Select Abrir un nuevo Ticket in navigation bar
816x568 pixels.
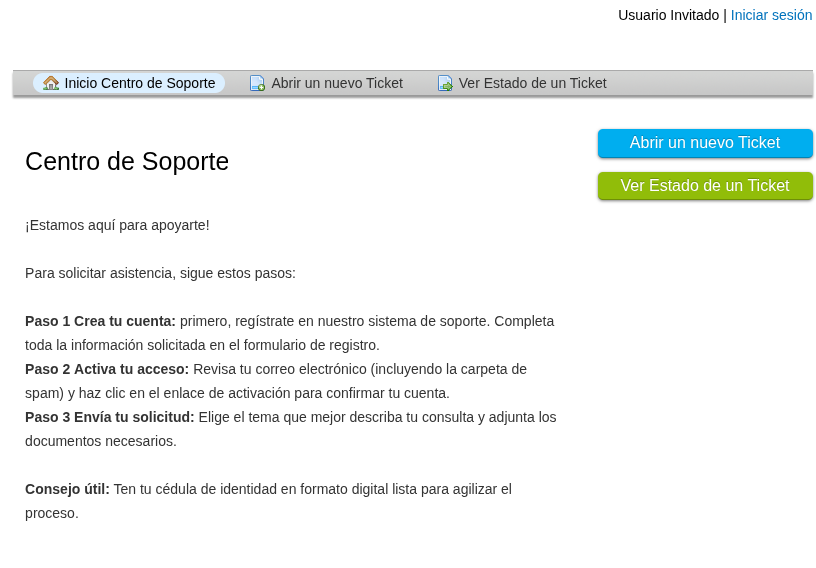336,83
